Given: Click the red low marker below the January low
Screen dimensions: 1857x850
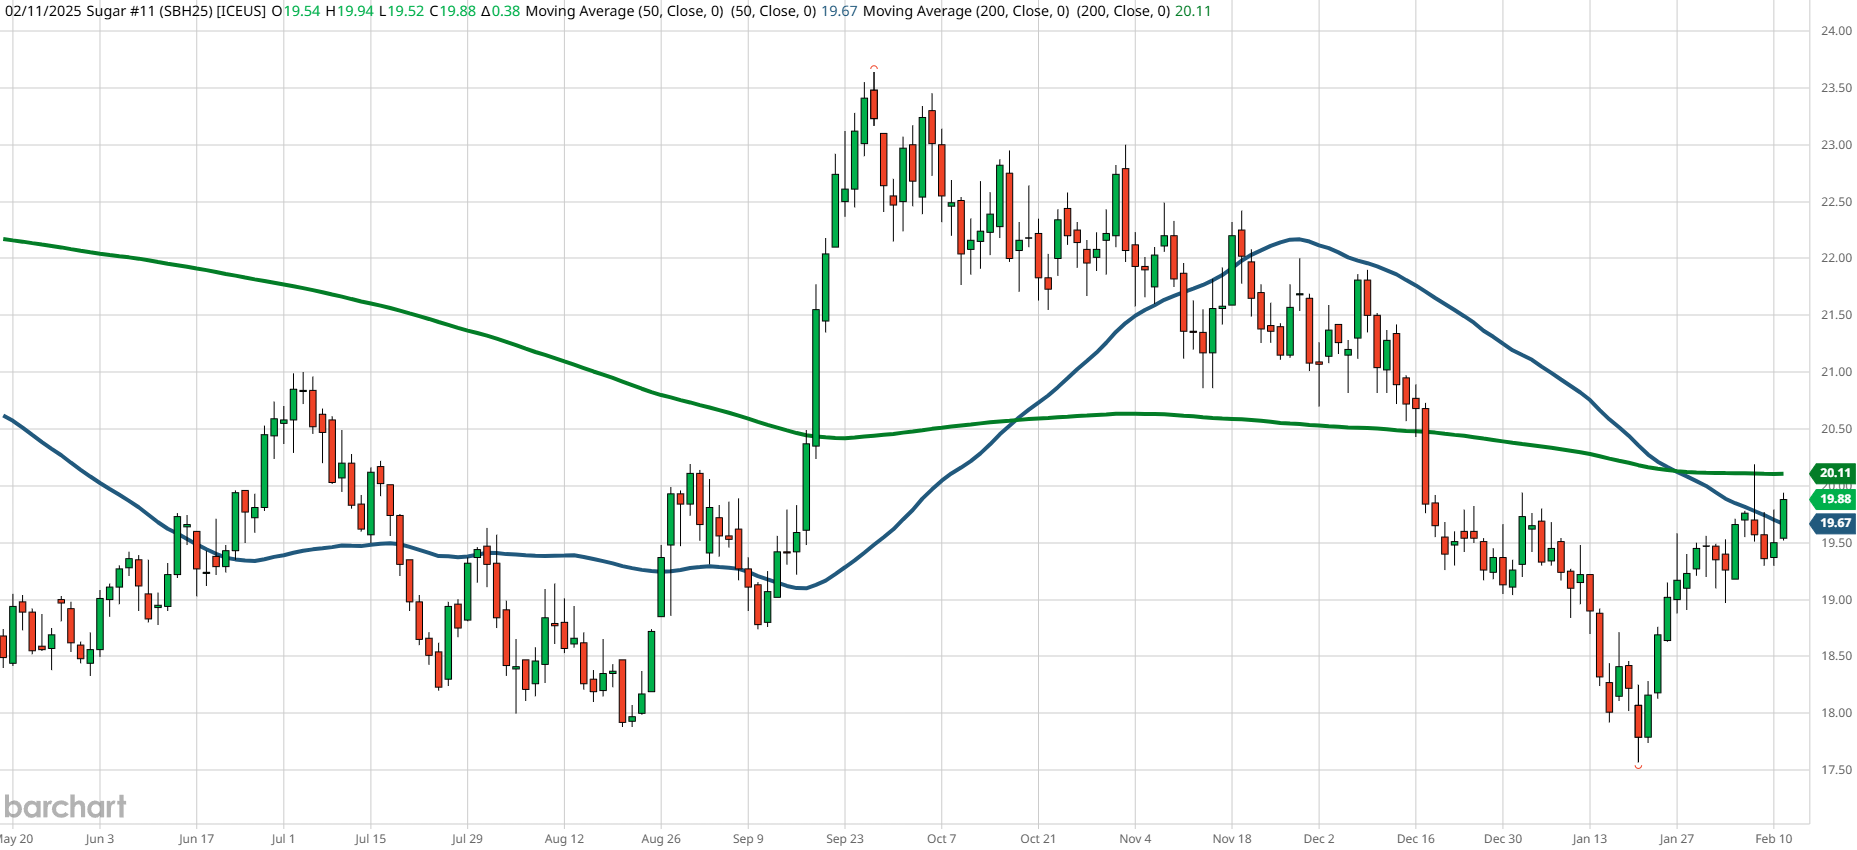Looking at the screenshot, I should point(1638,767).
